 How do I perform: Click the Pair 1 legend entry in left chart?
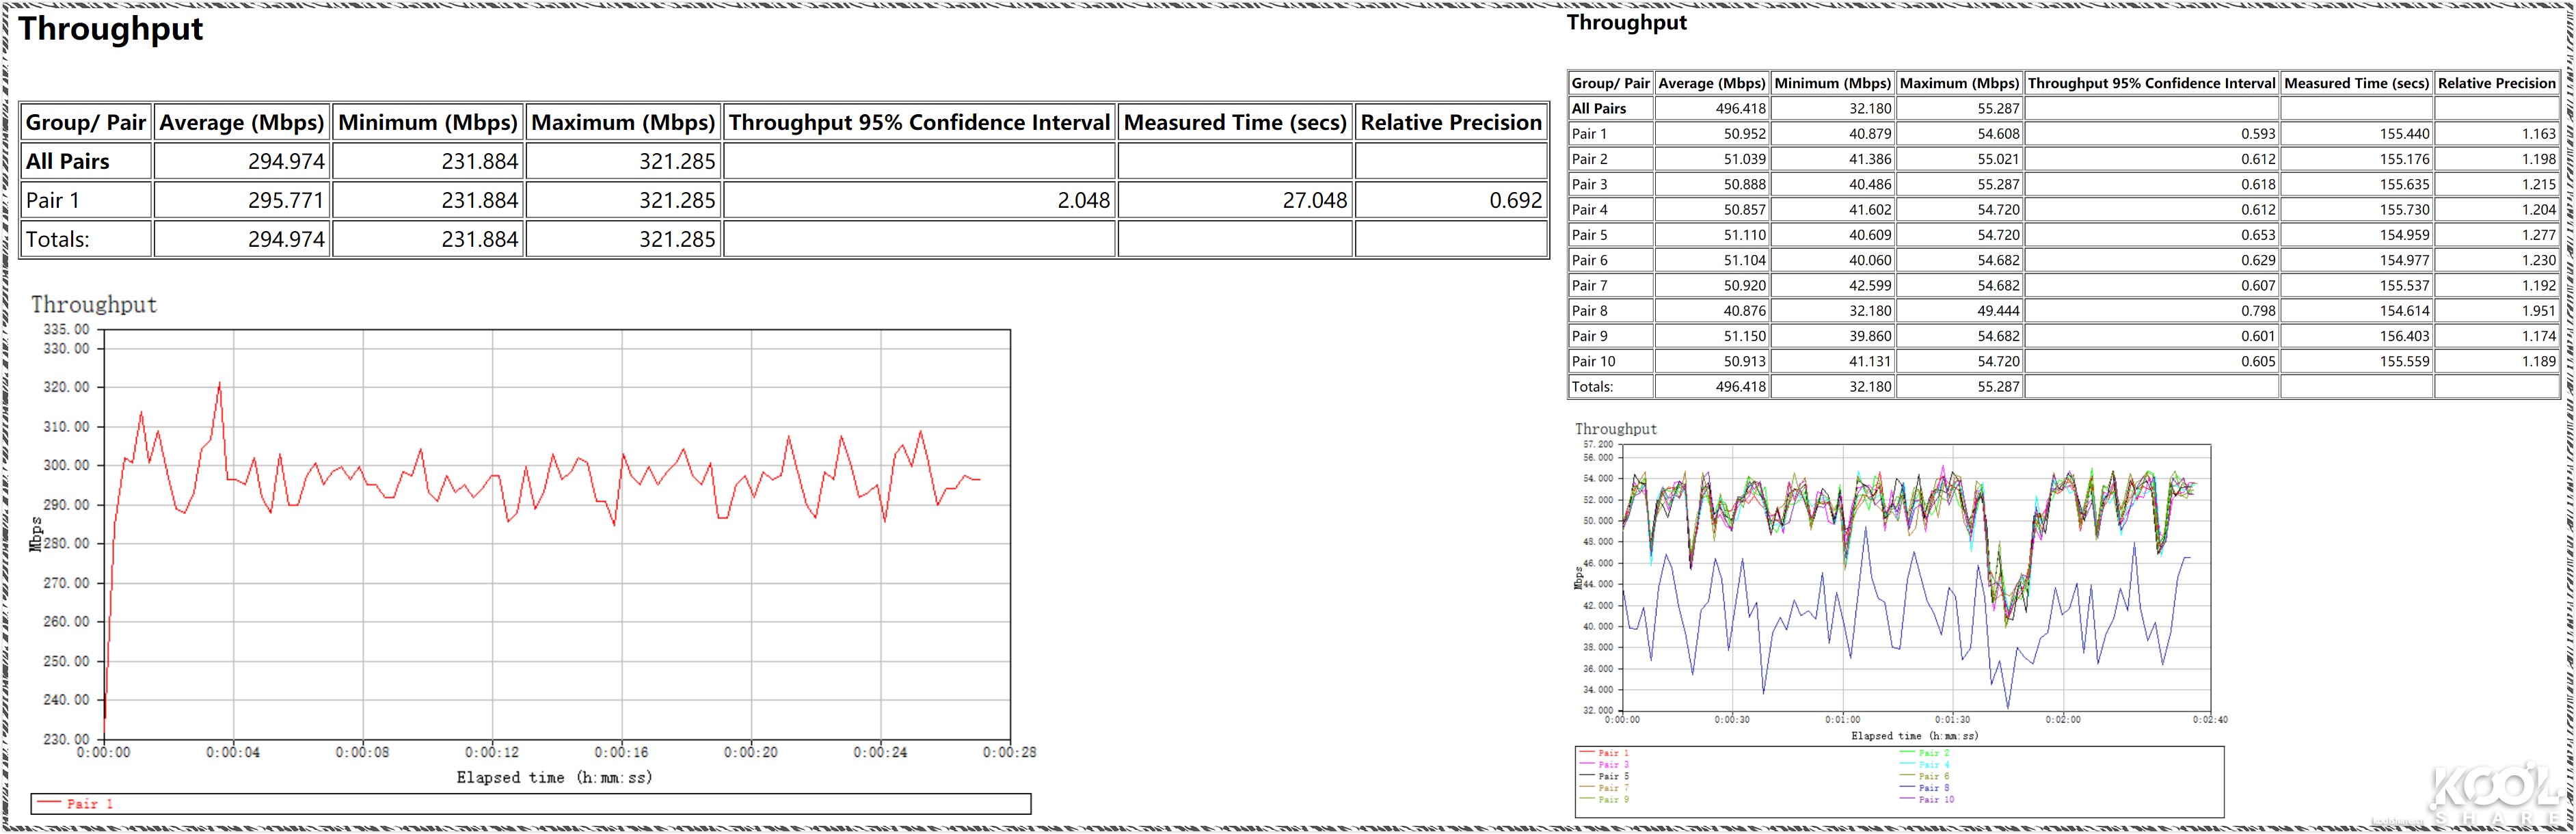coord(89,804)
